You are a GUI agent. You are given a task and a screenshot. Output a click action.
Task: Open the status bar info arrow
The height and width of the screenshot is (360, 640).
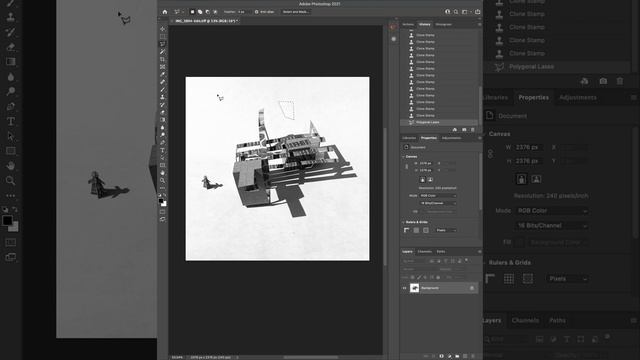(x=237, y=357)
